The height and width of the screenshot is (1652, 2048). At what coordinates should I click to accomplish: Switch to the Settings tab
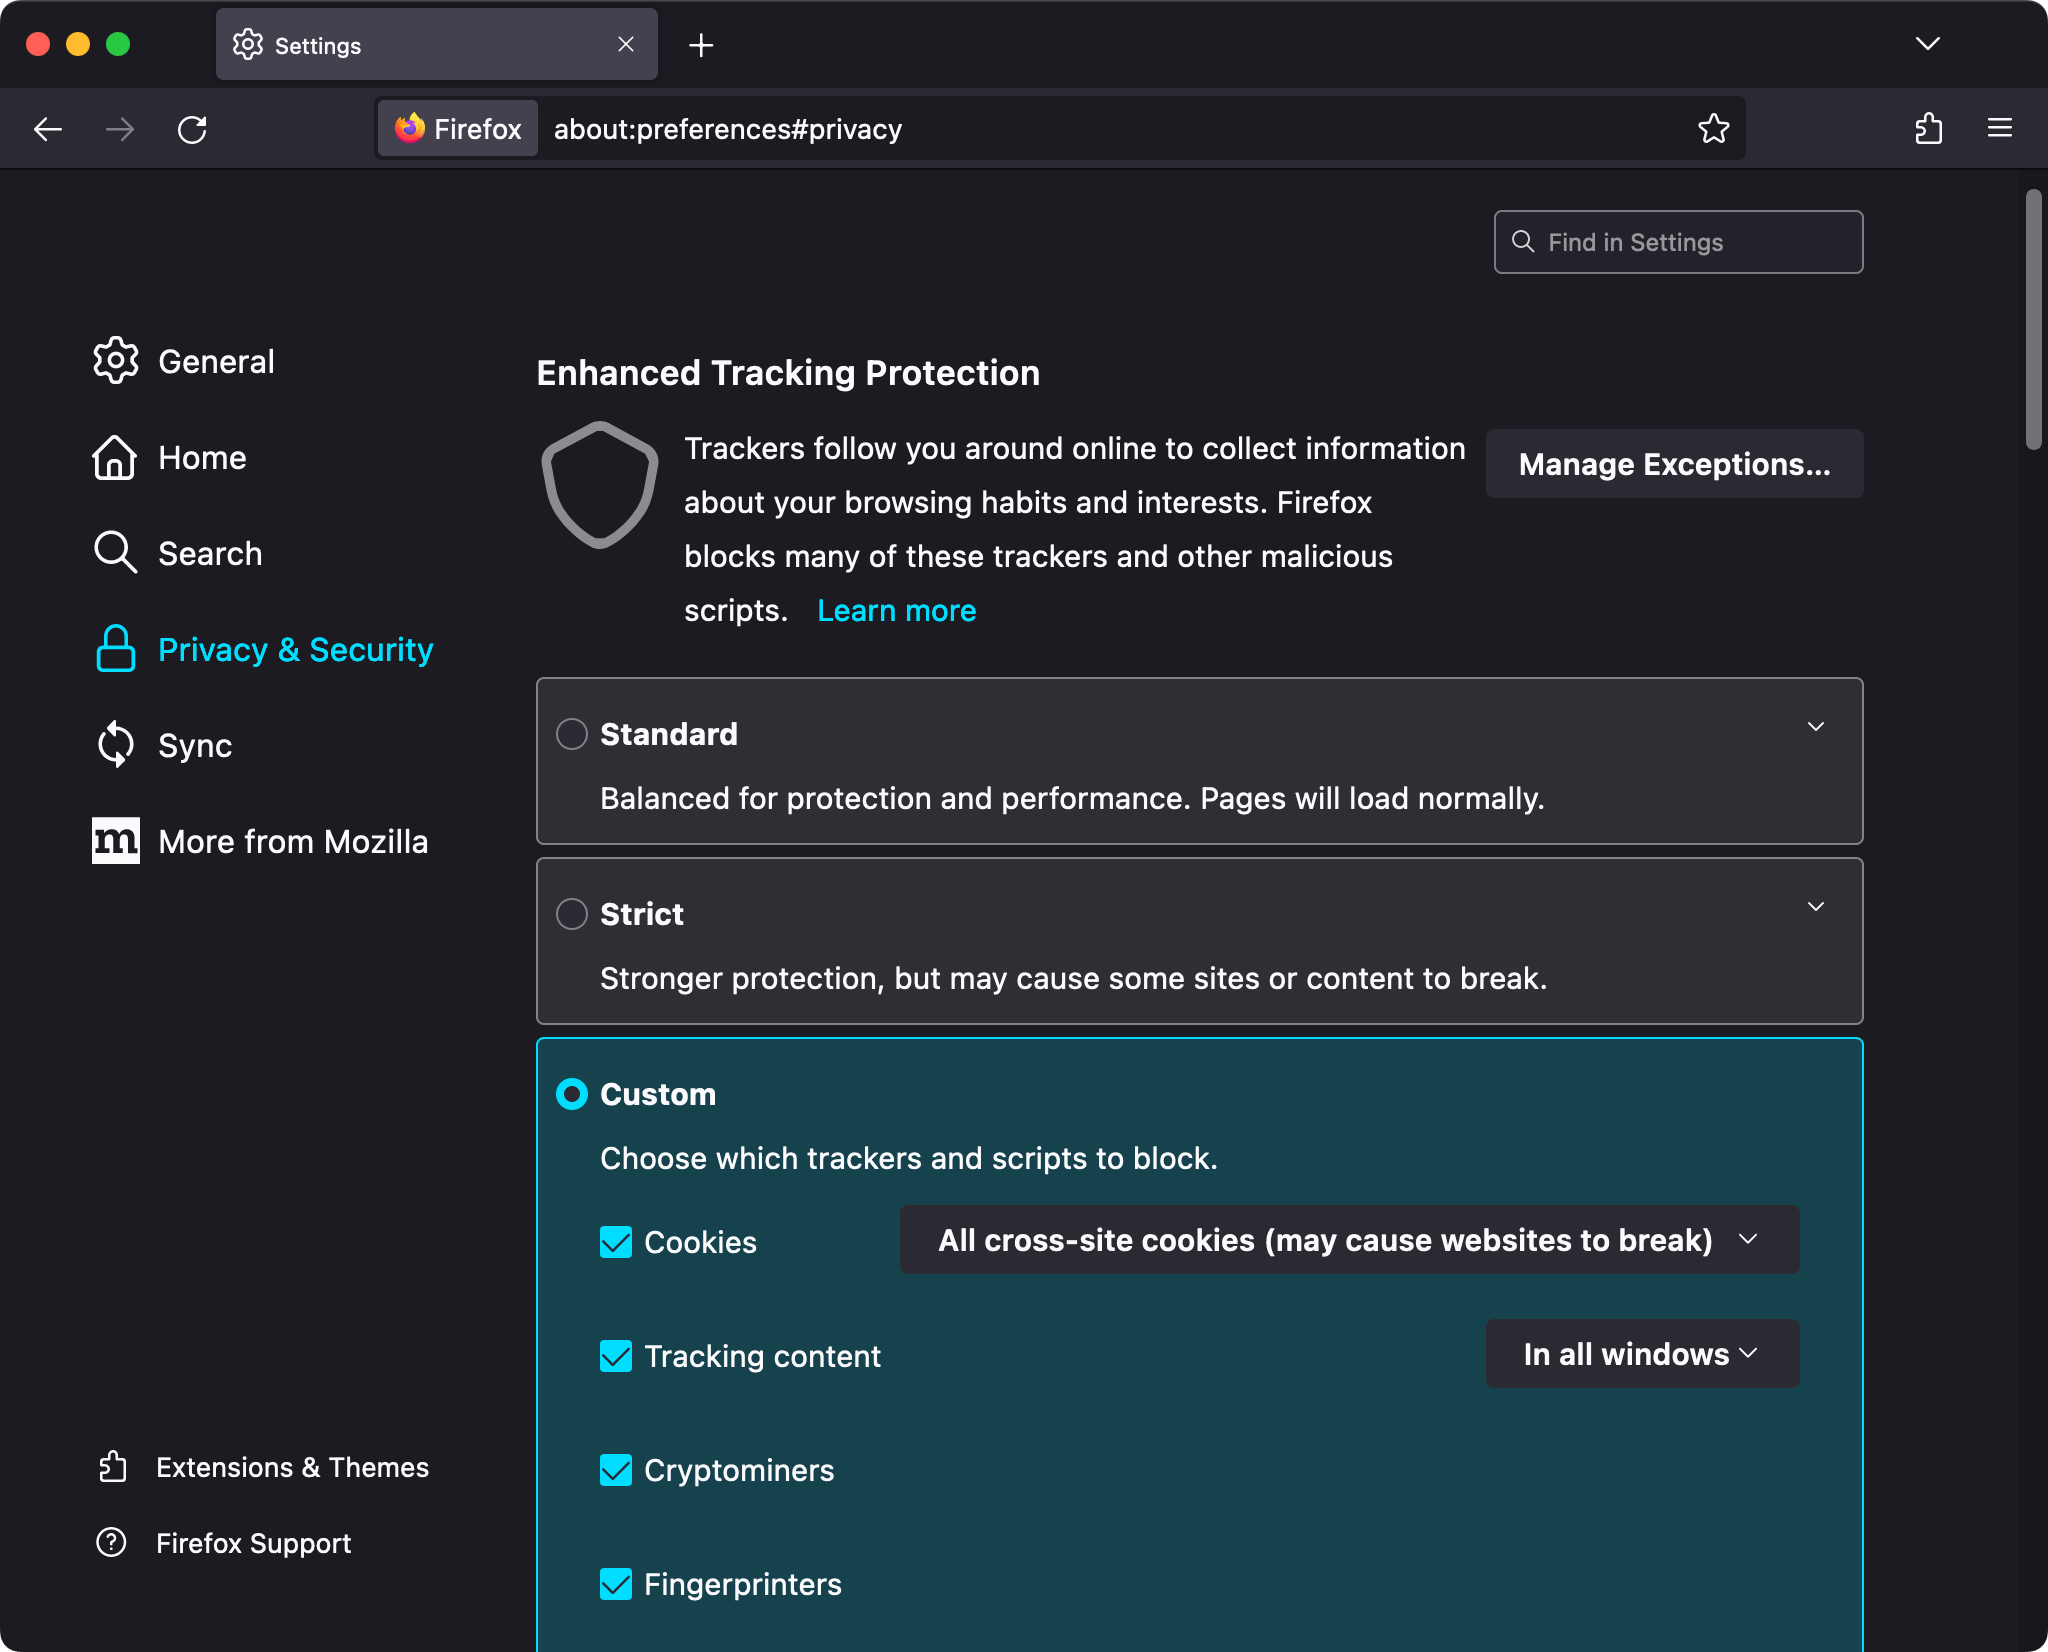click(x=317, y=44)
